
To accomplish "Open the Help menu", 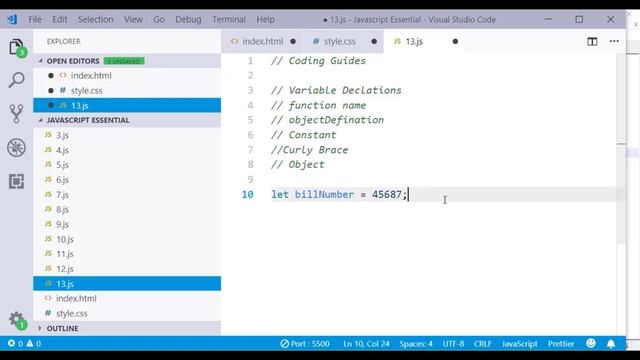I will pyautogui.click(x=265, y=20).
